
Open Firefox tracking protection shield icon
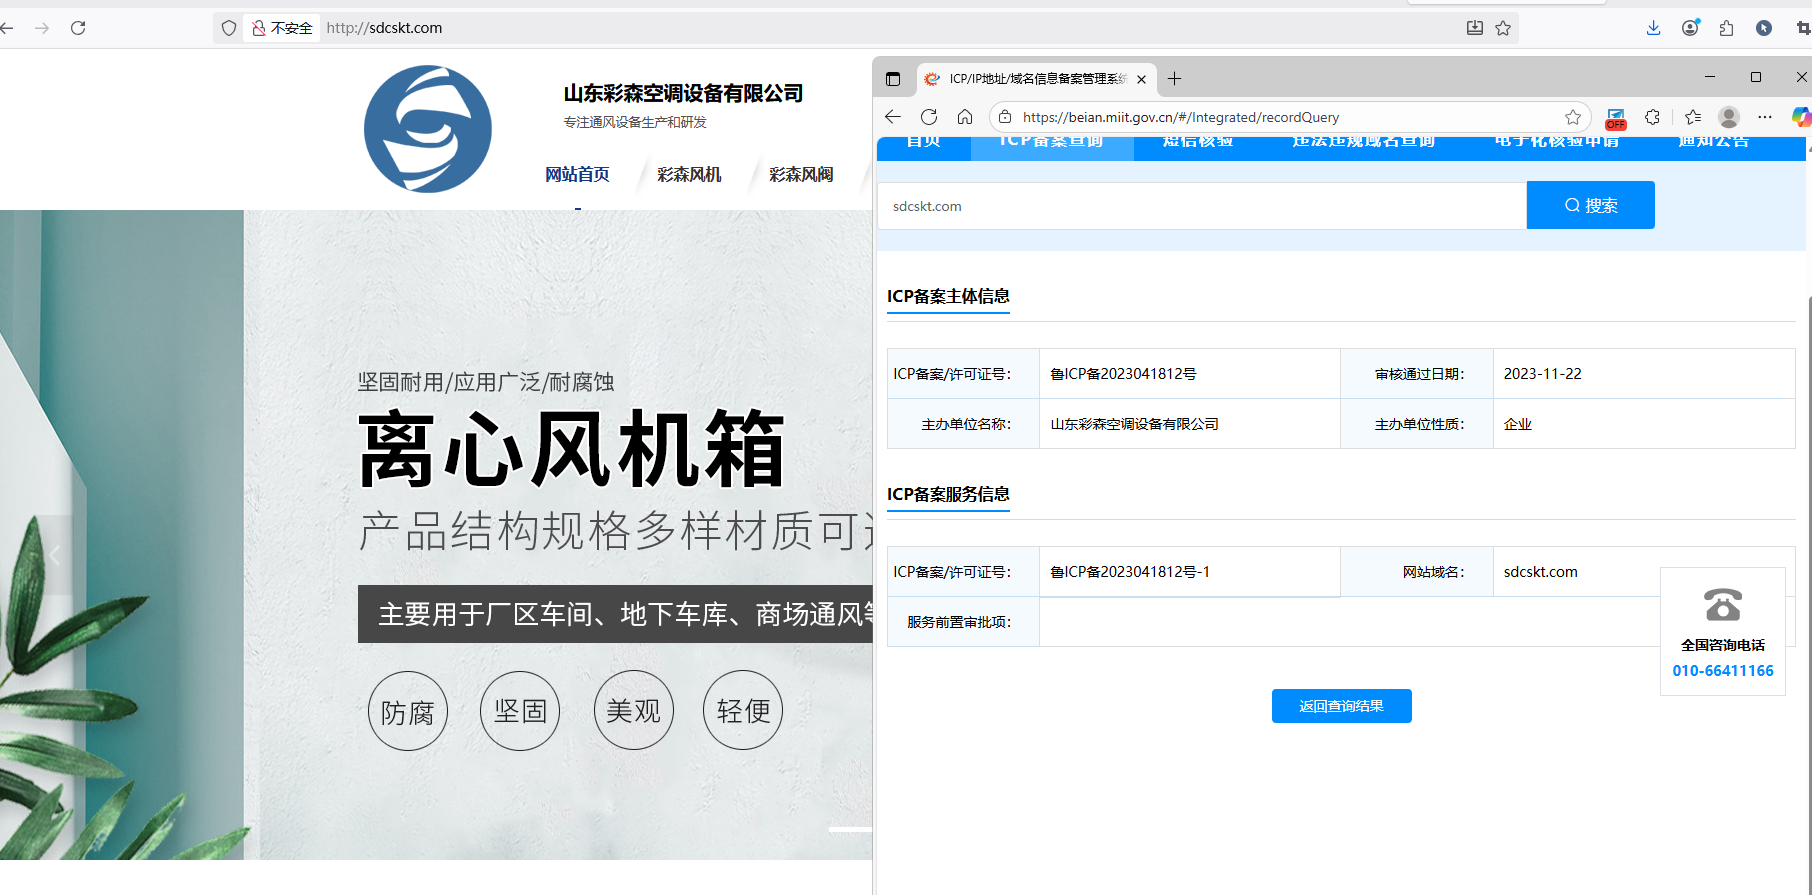tap(229, 28)
